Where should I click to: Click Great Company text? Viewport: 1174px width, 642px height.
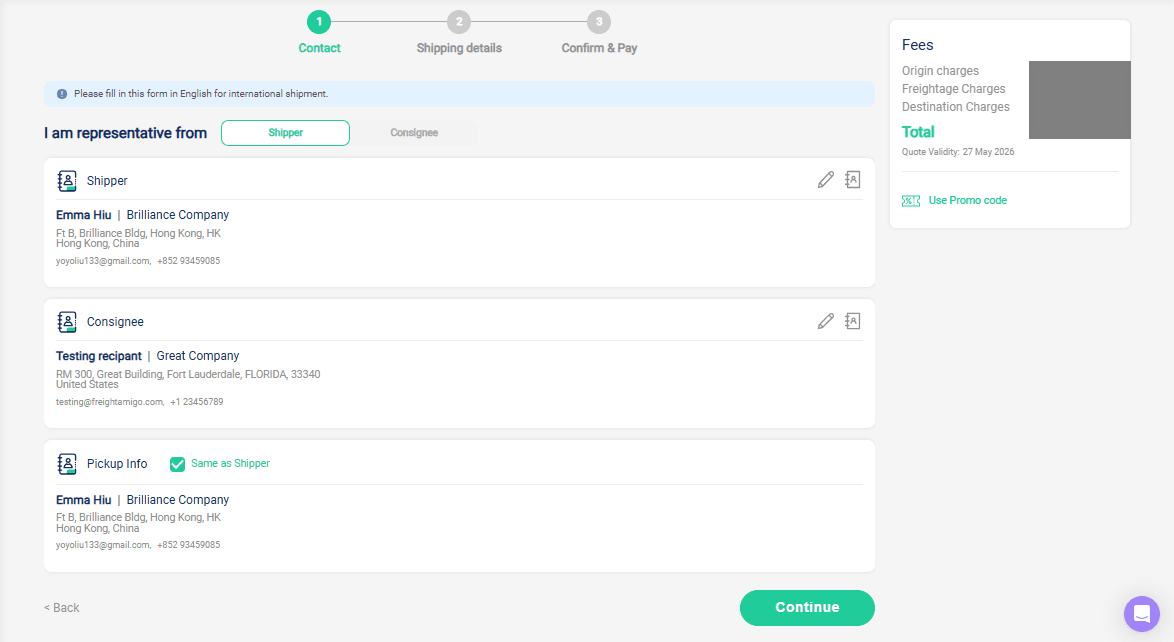click(x=198, y=356)
